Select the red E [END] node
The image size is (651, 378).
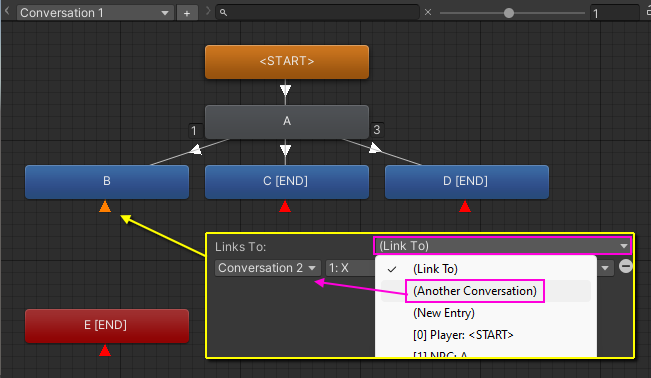click(107, 326)
